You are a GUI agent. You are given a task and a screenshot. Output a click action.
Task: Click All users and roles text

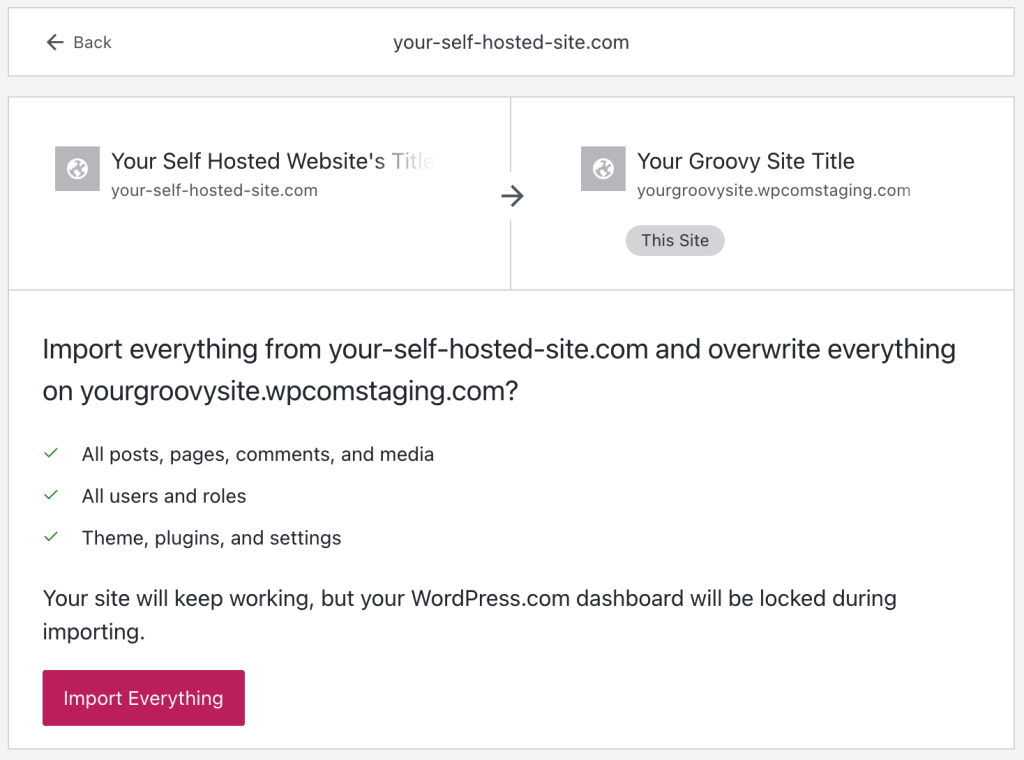pos(164,496)
